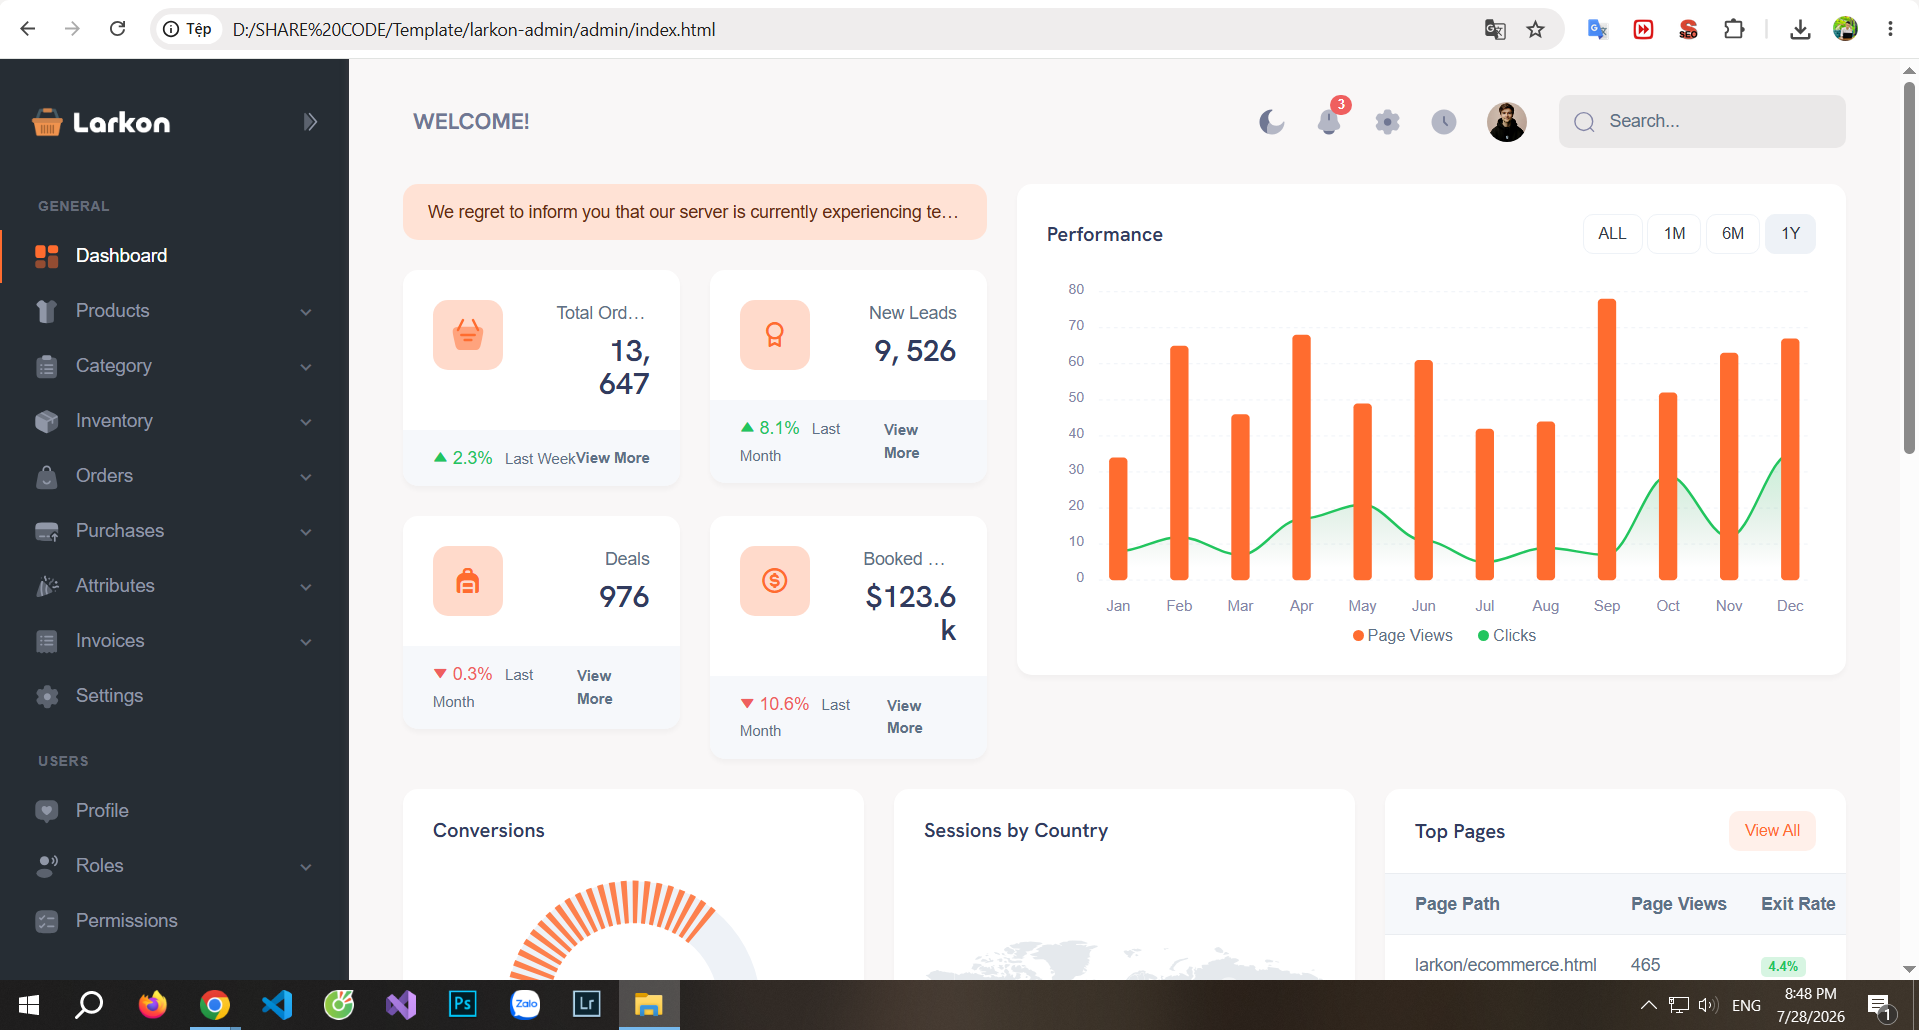
Task: Open Settings menu item label
Action: pos(109,696)
